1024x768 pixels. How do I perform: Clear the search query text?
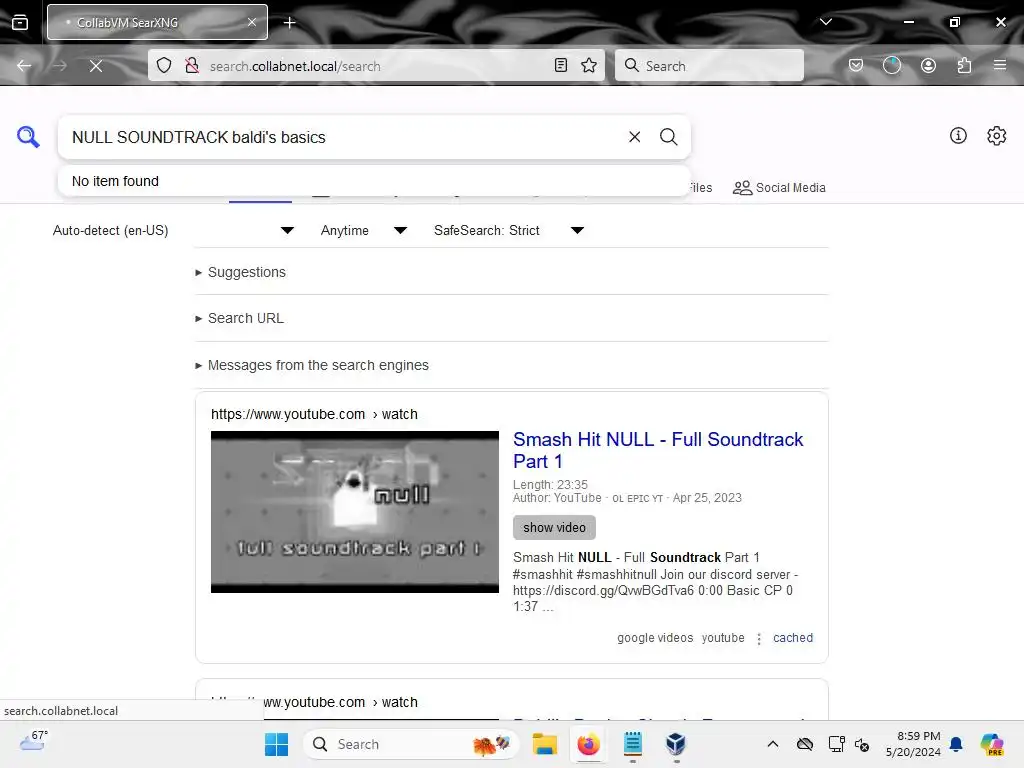click(x=634, y=136)
